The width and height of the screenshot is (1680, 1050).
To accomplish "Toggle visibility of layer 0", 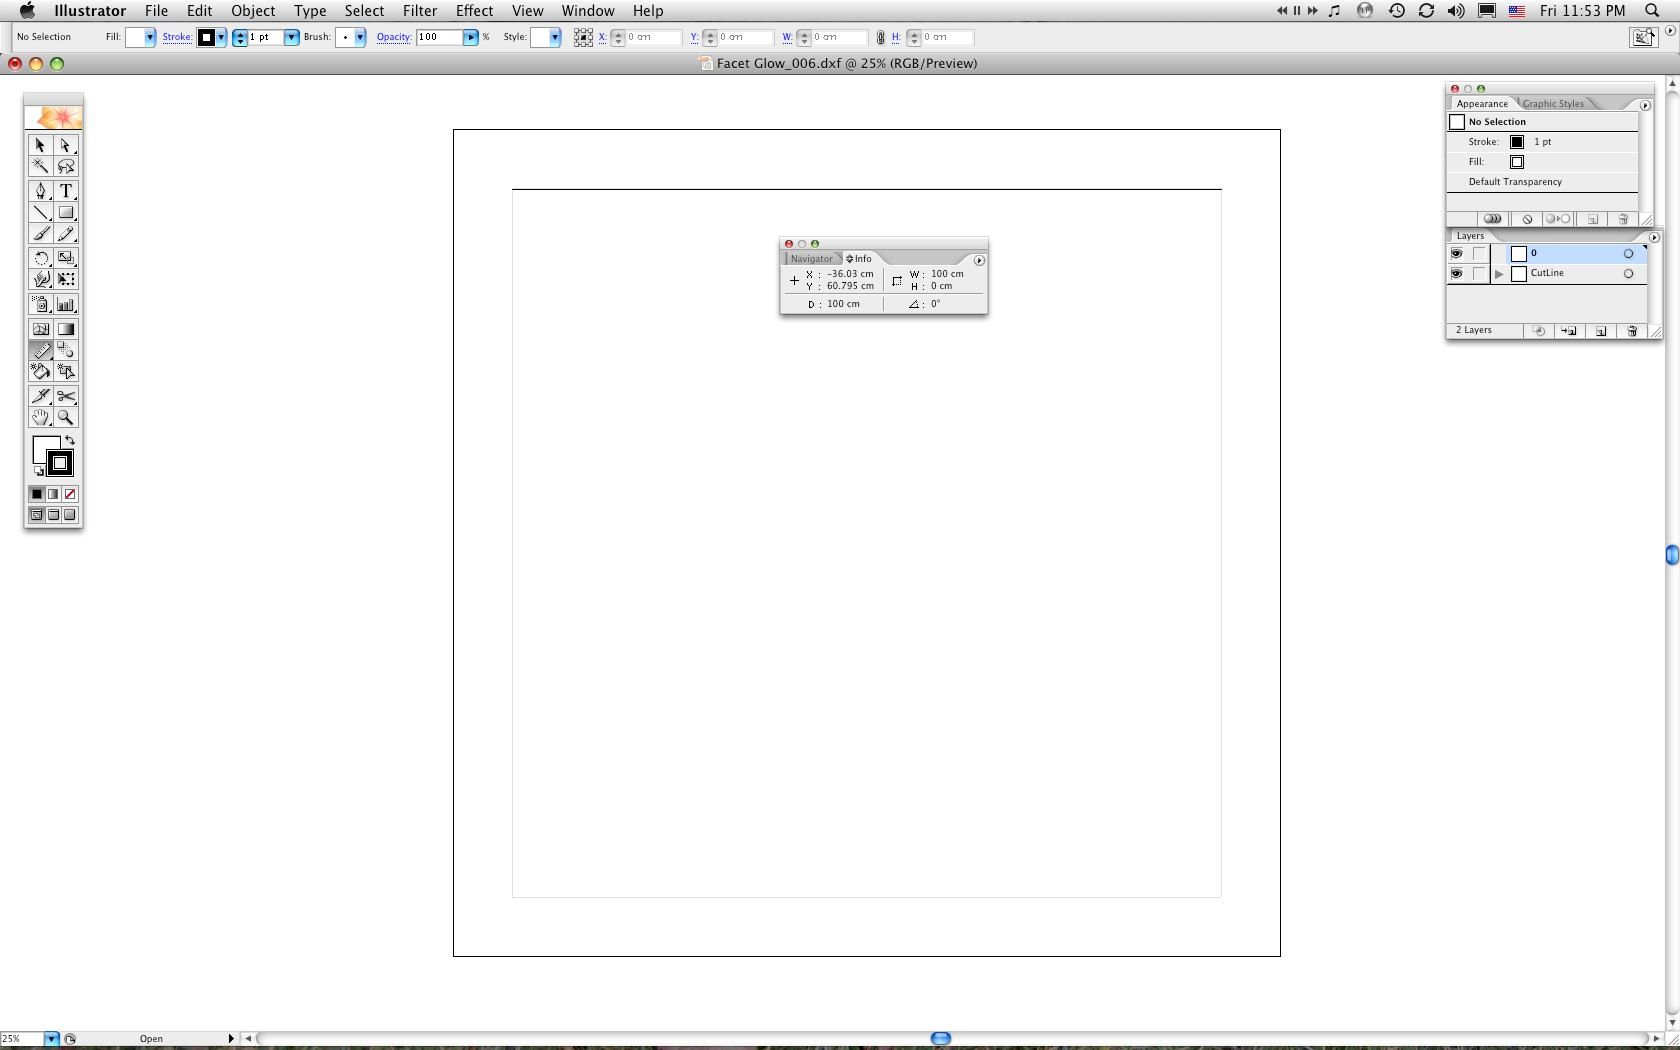I will pyautogui.click(x=1457, y=254).
